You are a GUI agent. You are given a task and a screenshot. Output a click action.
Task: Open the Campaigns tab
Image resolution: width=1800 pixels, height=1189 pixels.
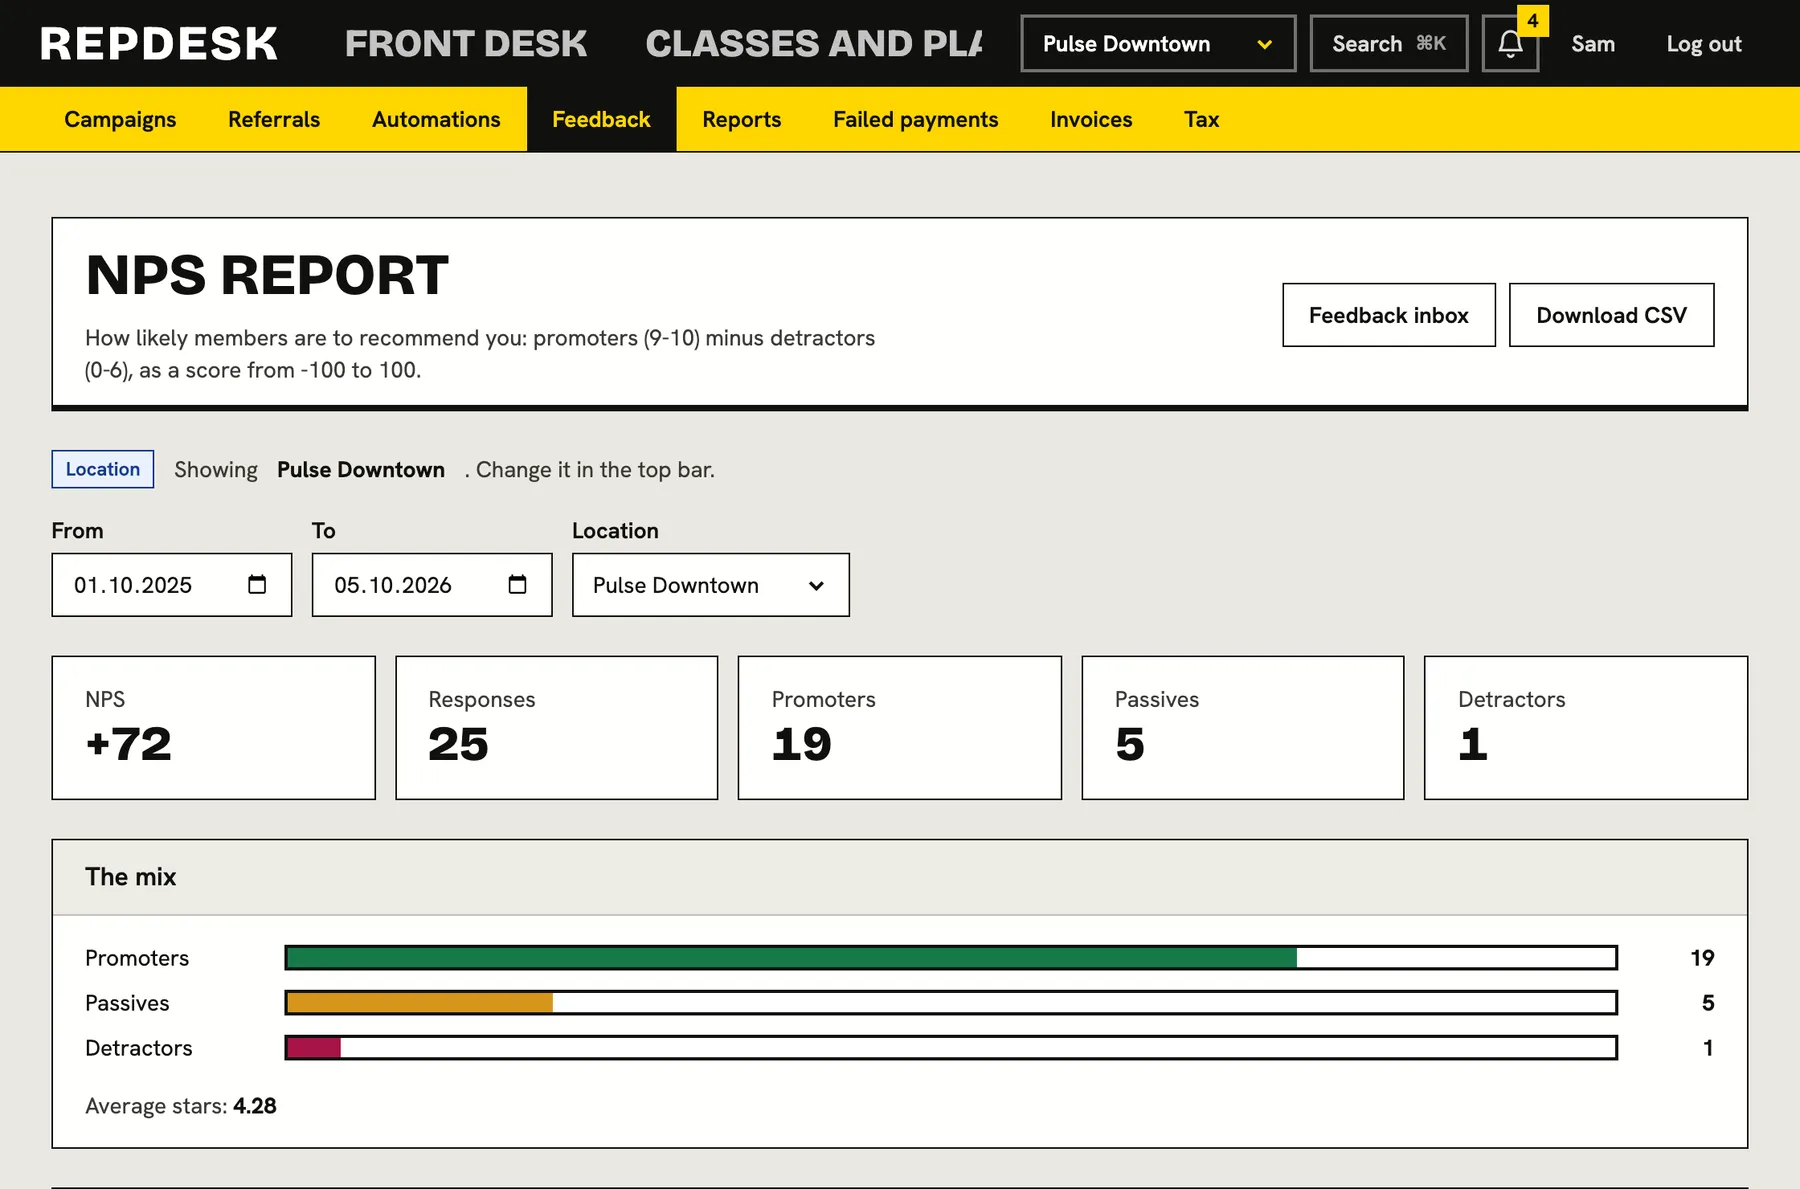(120, 119)
